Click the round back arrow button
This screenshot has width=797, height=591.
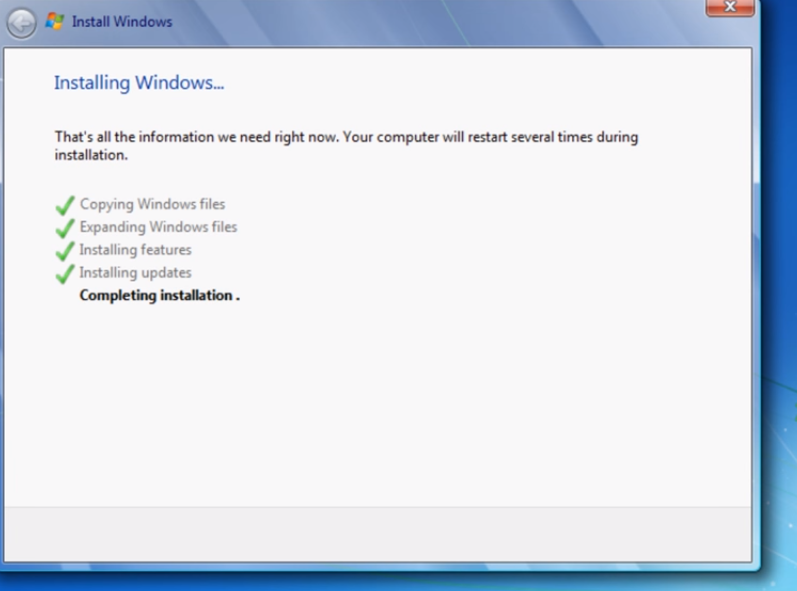coord(21,23)
